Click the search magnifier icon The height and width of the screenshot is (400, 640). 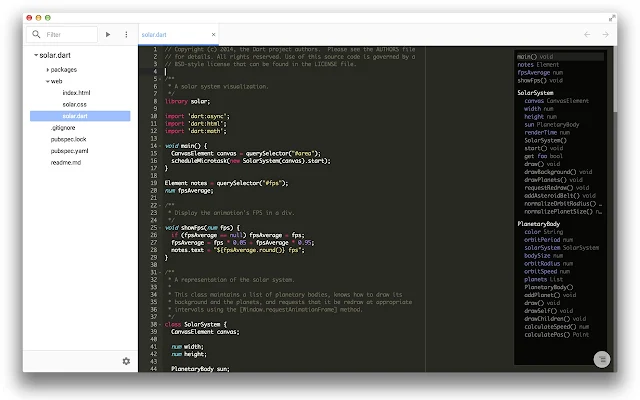pos(36,34)
